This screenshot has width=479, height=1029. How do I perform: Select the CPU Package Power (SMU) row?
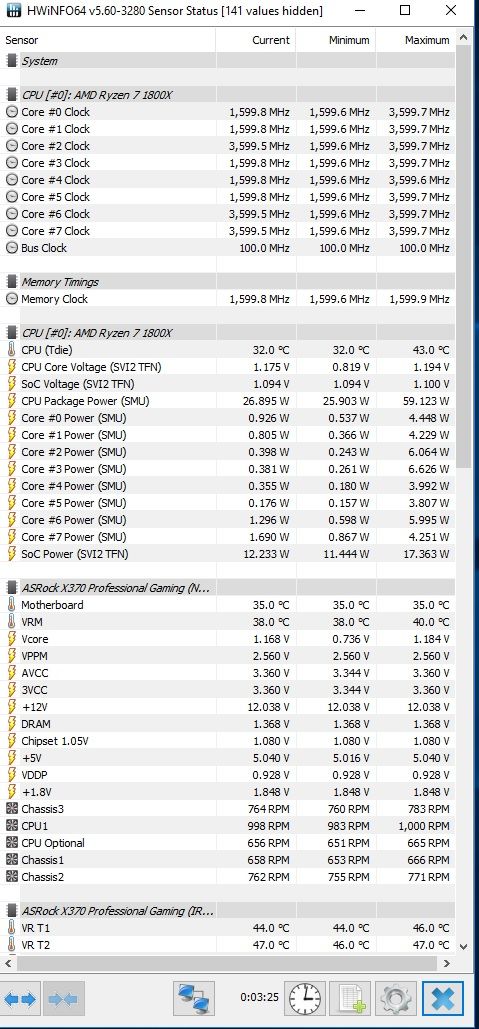coord(227,401)
